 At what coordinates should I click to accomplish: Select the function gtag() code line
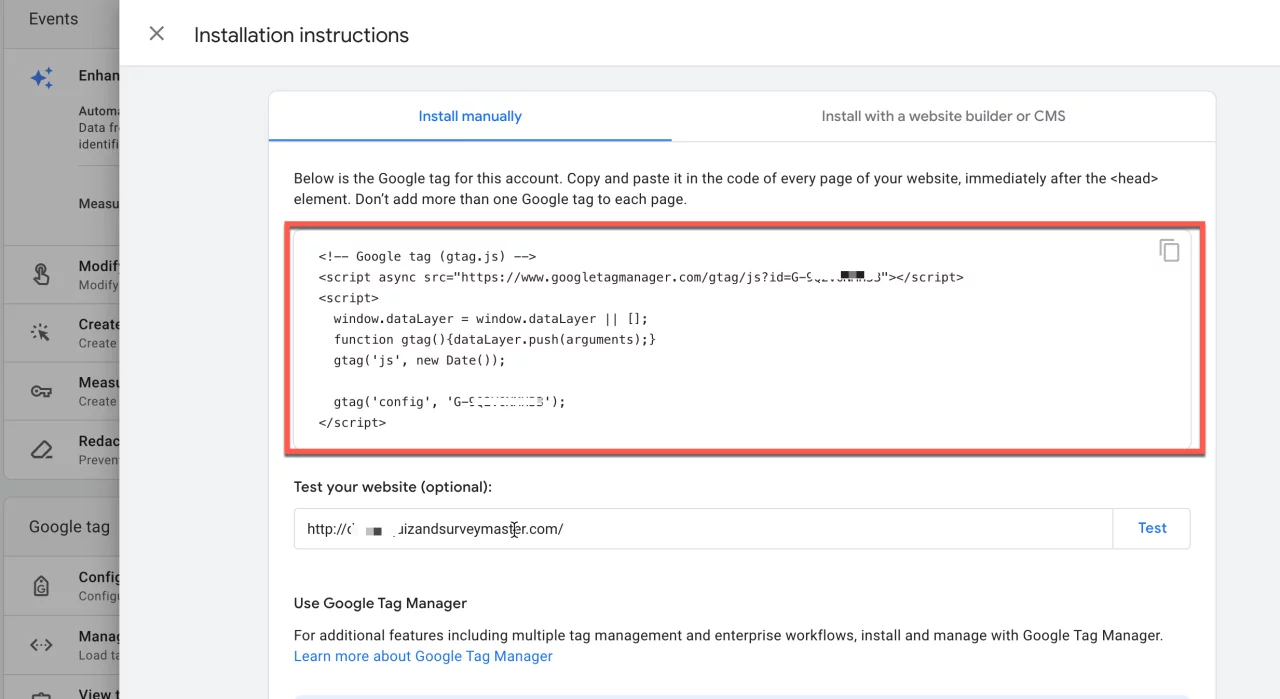pyautogui.click(x=495, y=340)
